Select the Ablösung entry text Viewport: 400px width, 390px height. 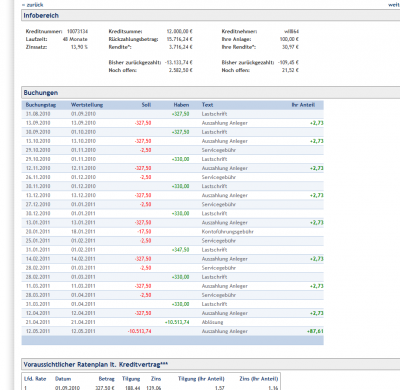point(212,322)
